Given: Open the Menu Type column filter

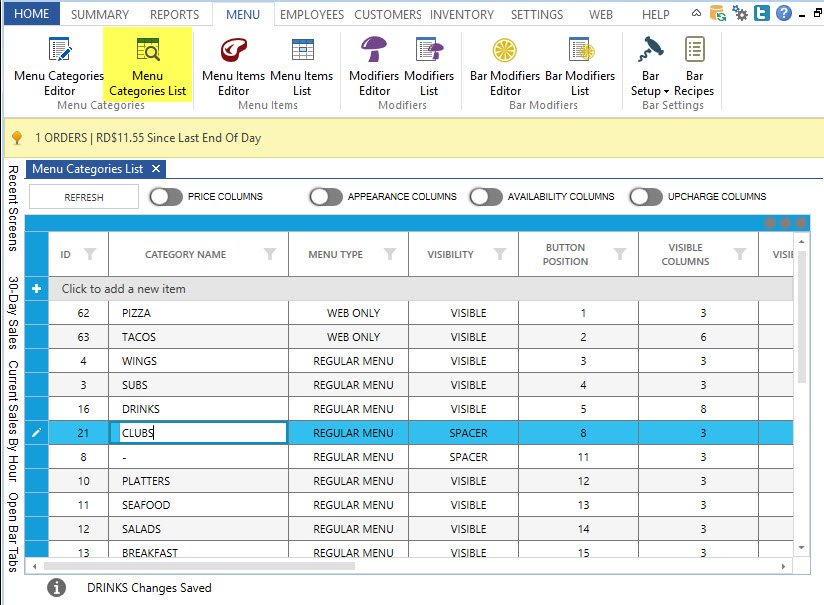Looking at the screenshot, I should (x=390, y=254).
